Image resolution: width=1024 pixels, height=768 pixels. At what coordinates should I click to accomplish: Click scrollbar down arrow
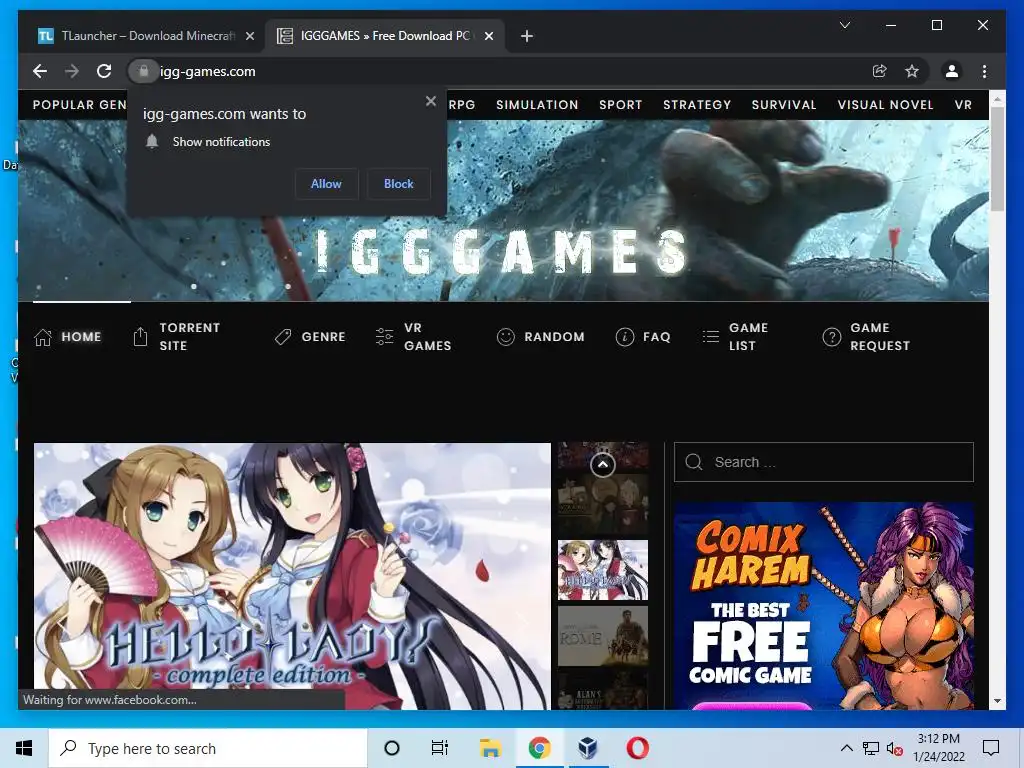click(997, 701)
